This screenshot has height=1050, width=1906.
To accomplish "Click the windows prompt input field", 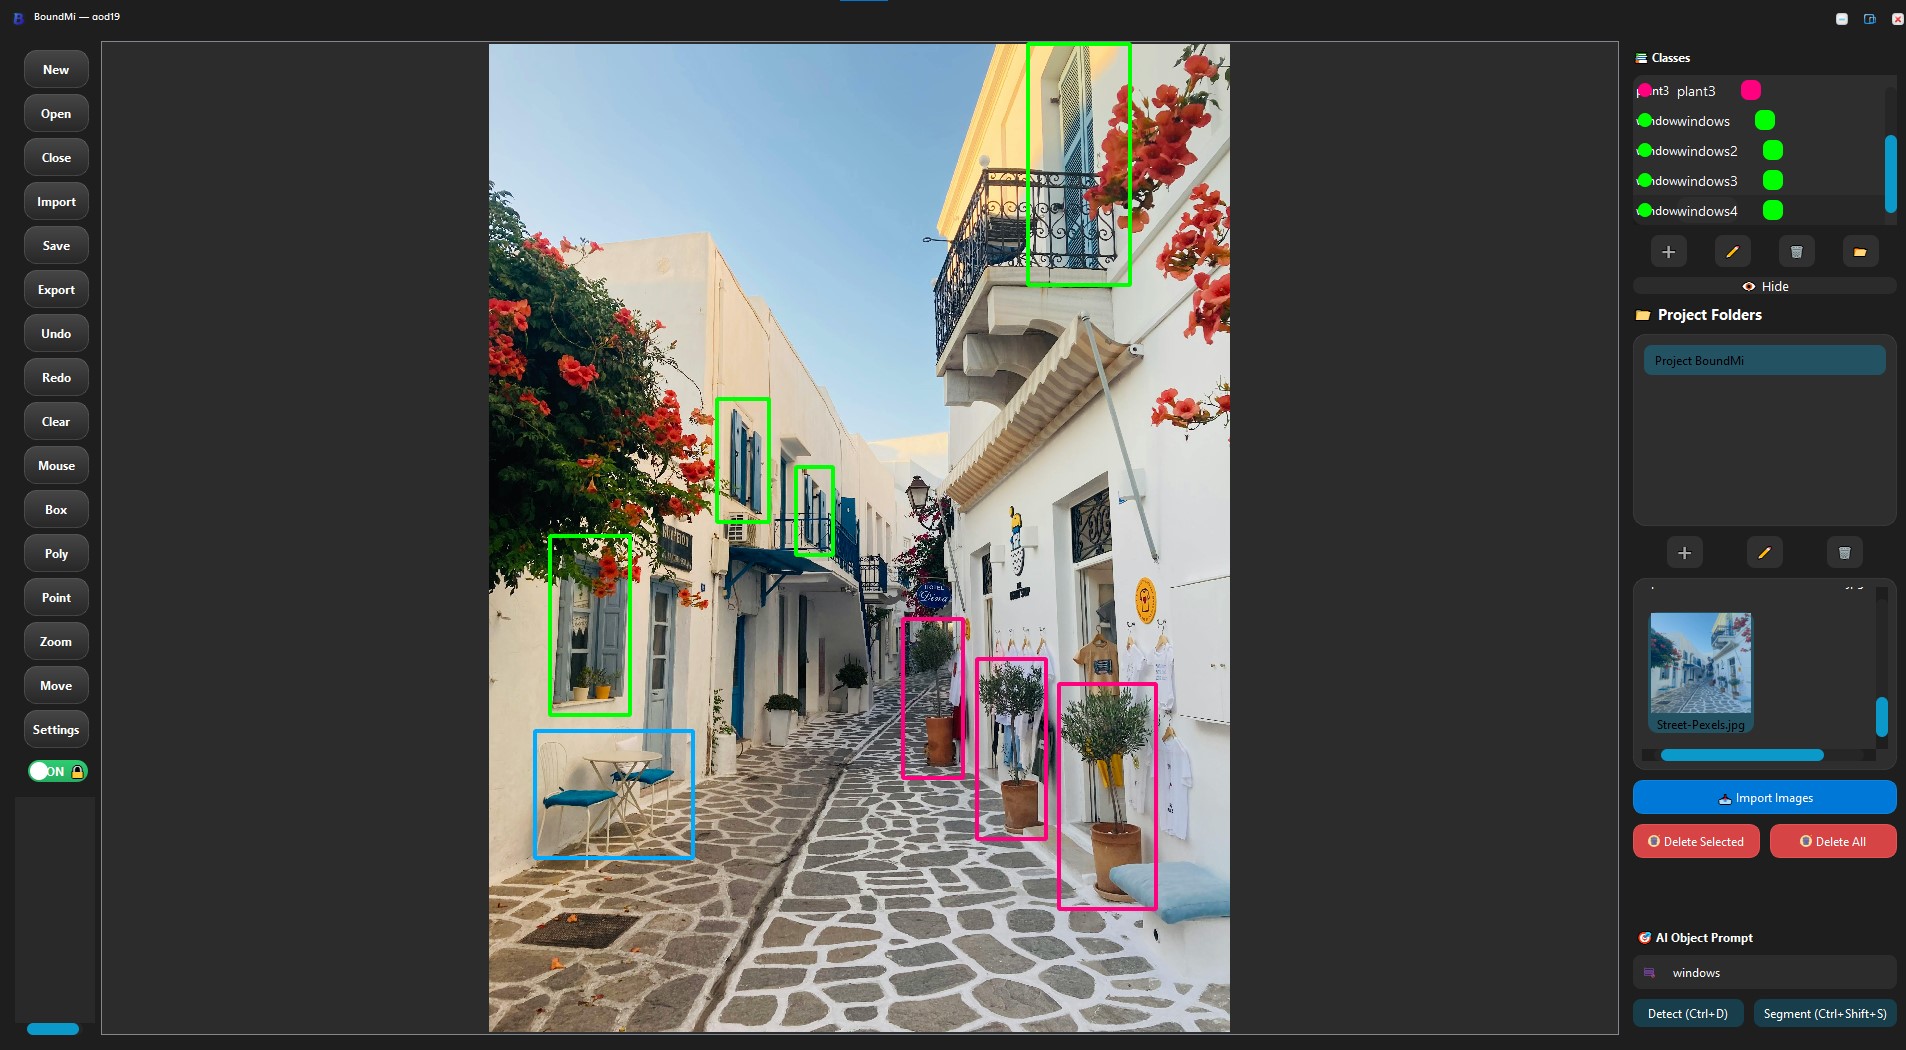I will pos(1764,972).
